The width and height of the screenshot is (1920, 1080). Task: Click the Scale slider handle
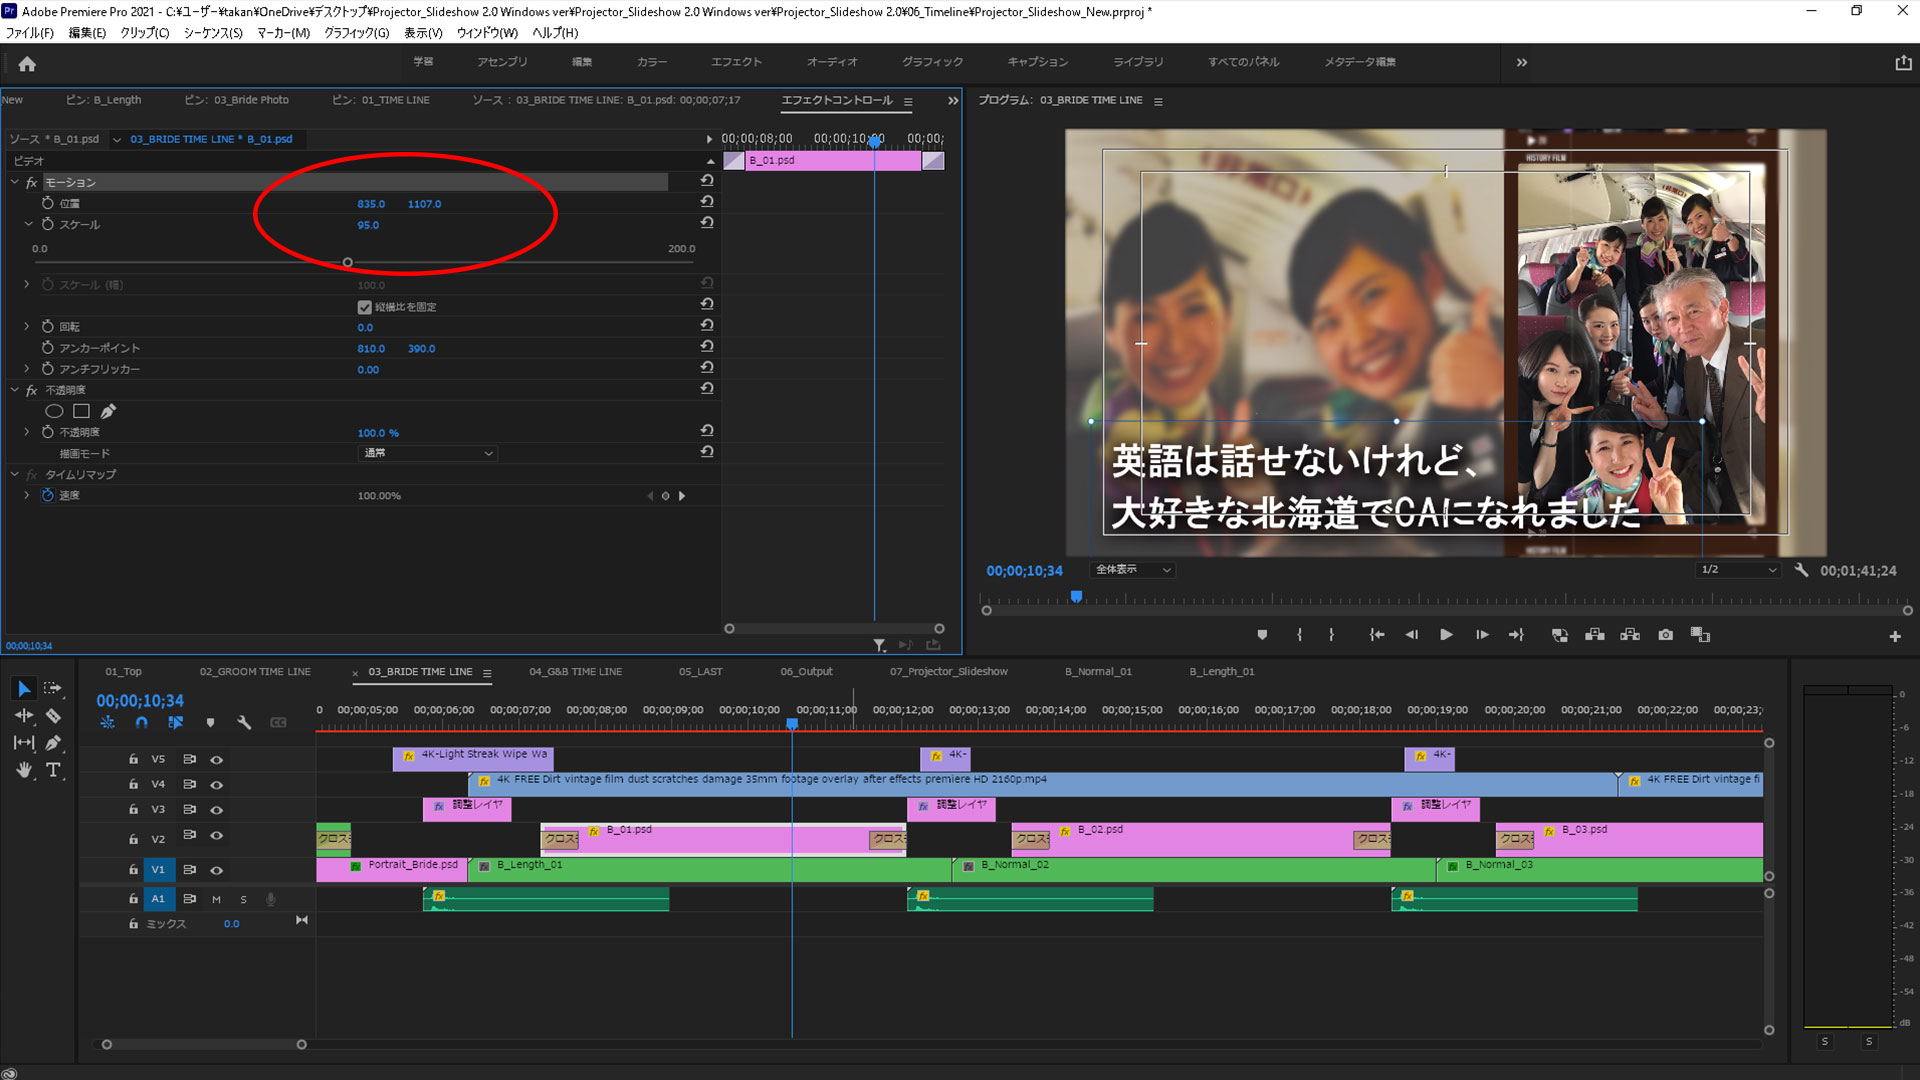[347, 263]
